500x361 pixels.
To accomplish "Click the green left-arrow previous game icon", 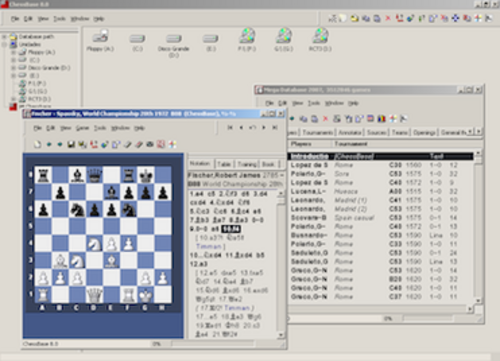I will click(49, 144).
